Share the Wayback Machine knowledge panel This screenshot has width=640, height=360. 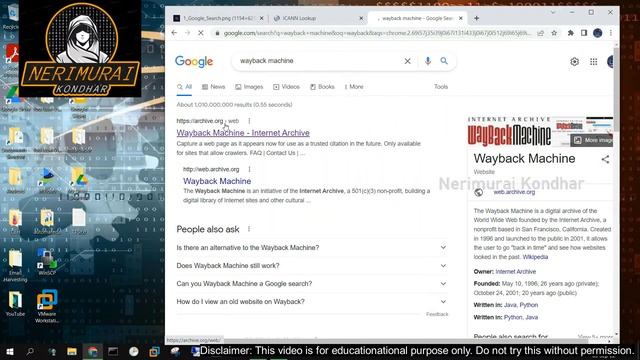pyautogui.click(x=605, y=160)
